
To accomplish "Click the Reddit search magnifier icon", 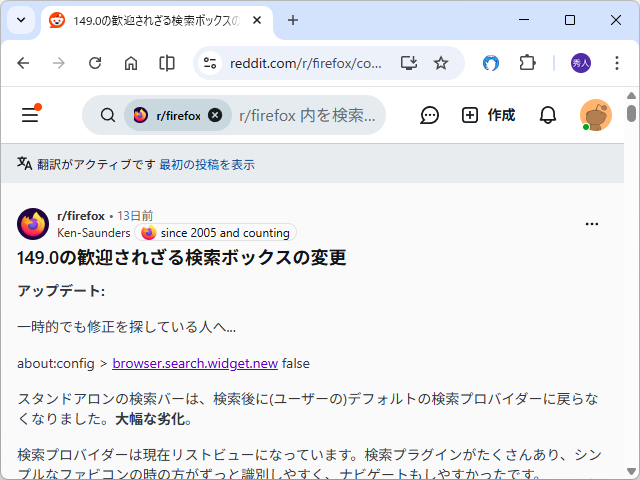I will [x=108, y=116].
